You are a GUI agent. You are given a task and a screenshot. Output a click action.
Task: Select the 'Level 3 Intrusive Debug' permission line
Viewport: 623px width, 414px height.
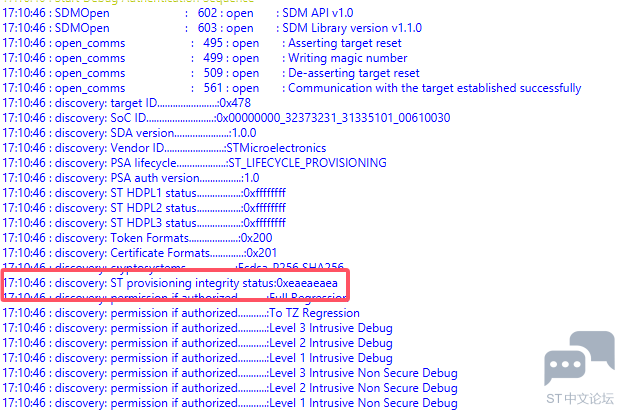pyautogui.click(x=197, y=329)
